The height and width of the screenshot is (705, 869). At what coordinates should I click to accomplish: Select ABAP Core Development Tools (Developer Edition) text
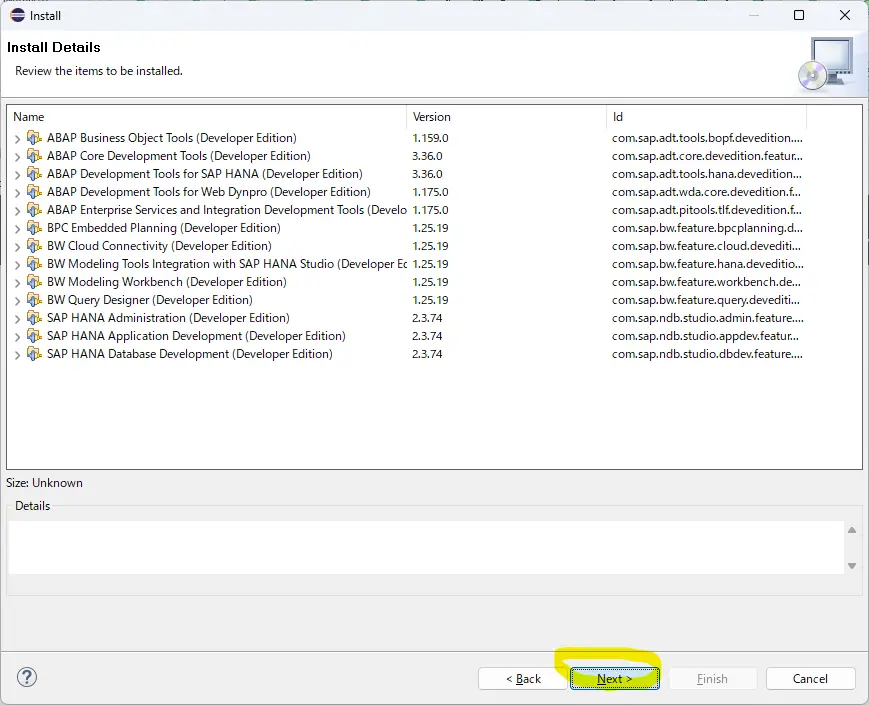point(178,156)
